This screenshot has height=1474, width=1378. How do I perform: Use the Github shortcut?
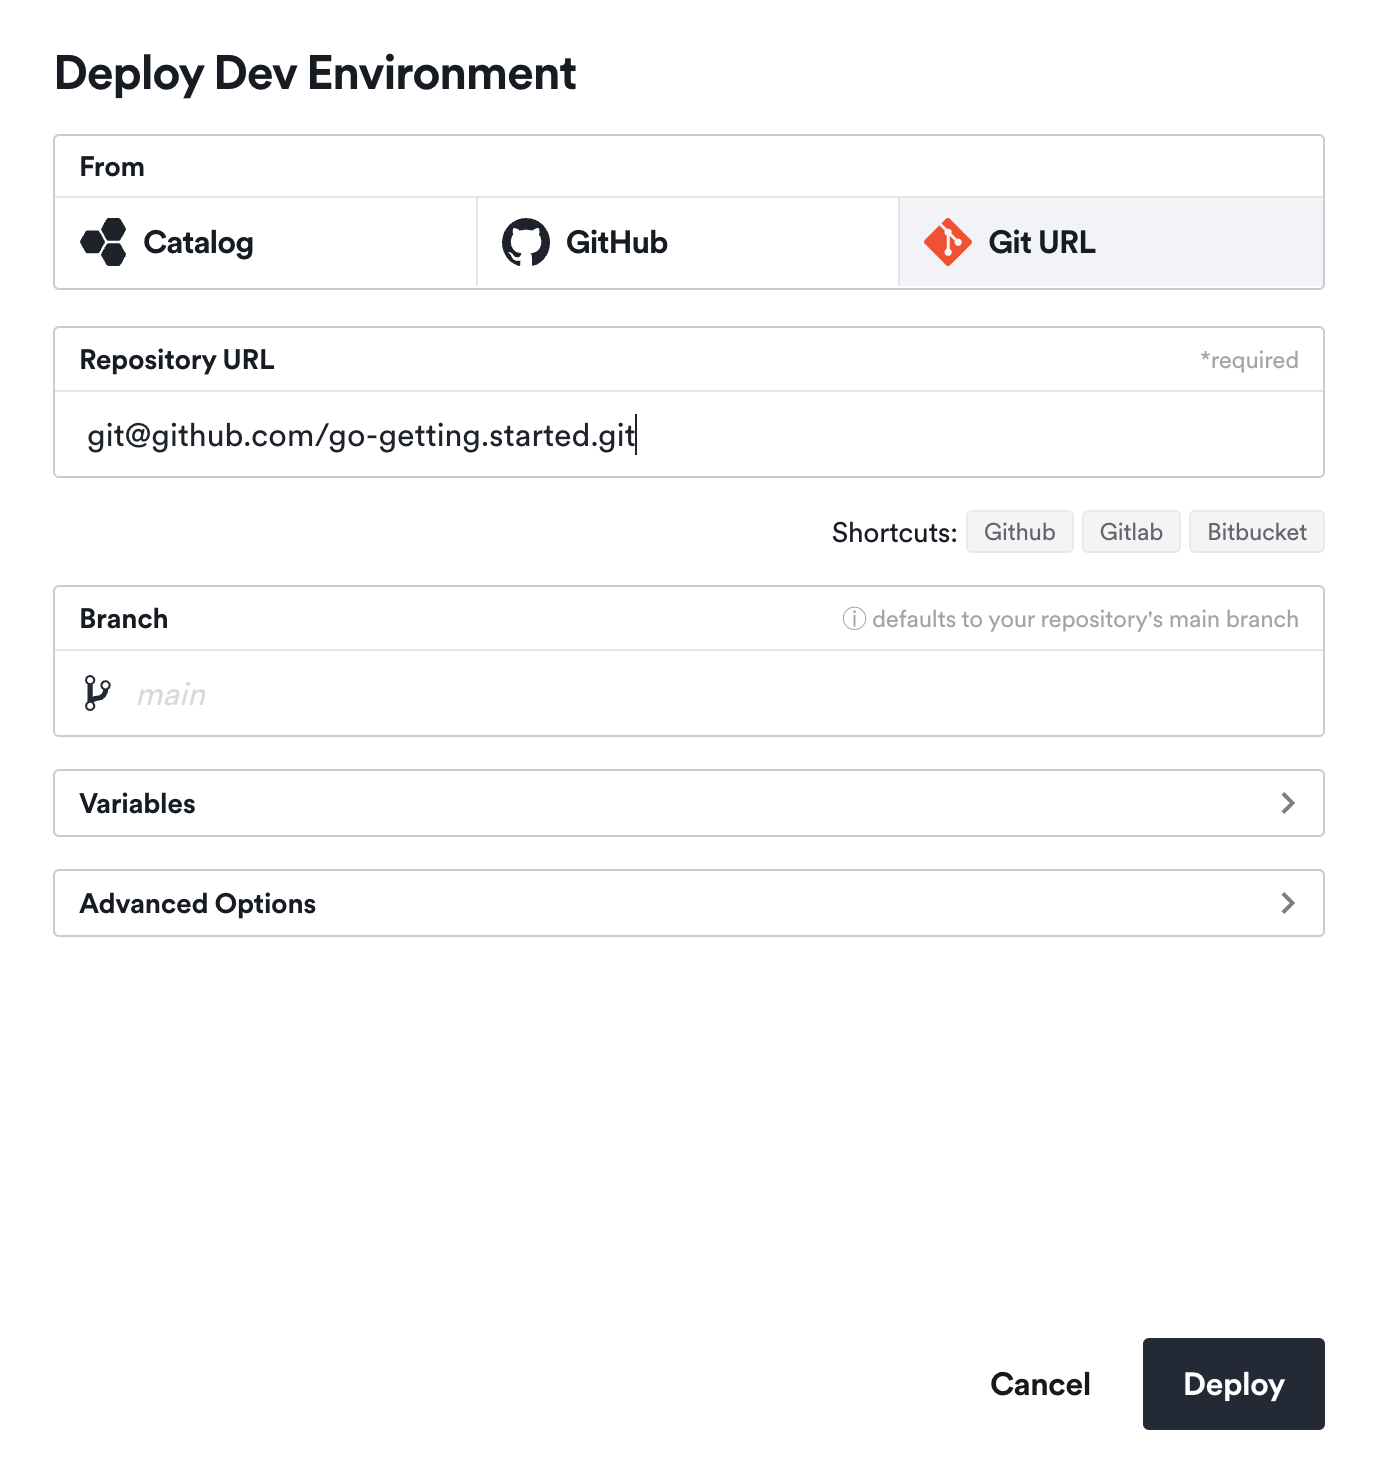point(1019,531)
